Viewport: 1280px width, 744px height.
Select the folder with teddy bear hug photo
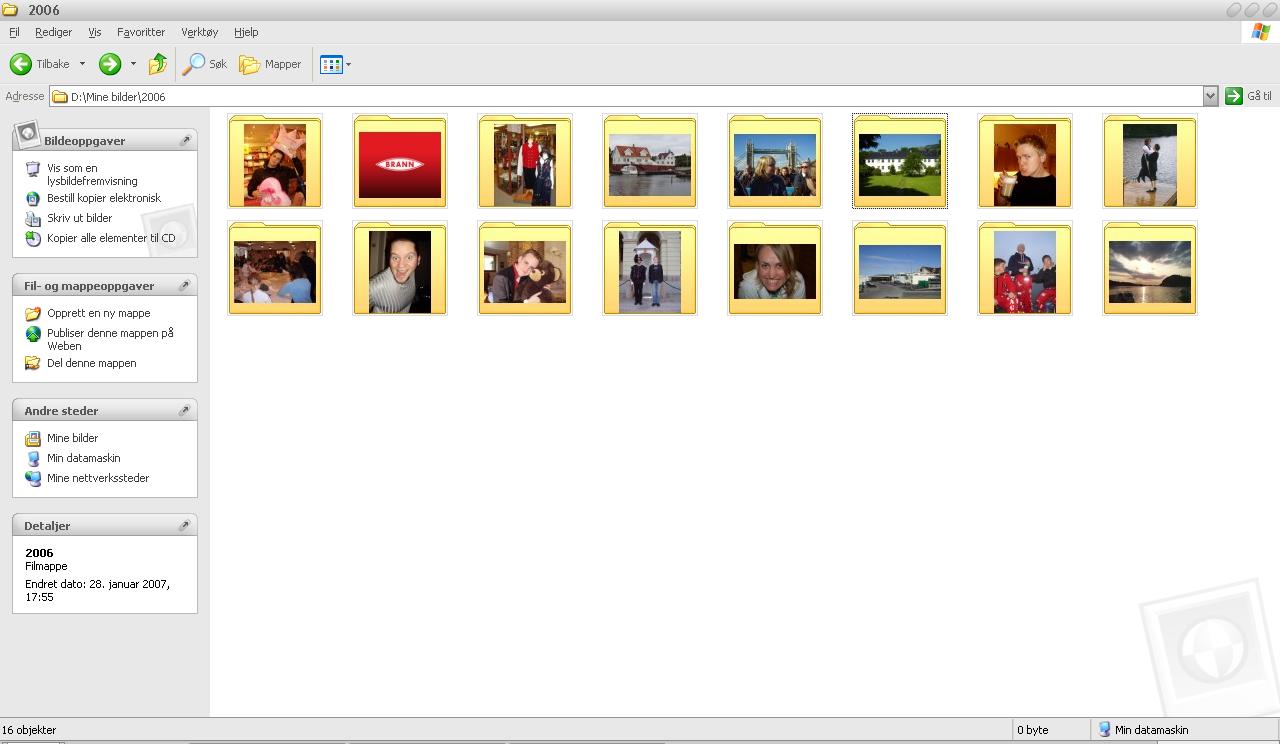pyautogui.click(x=525, y=268)
